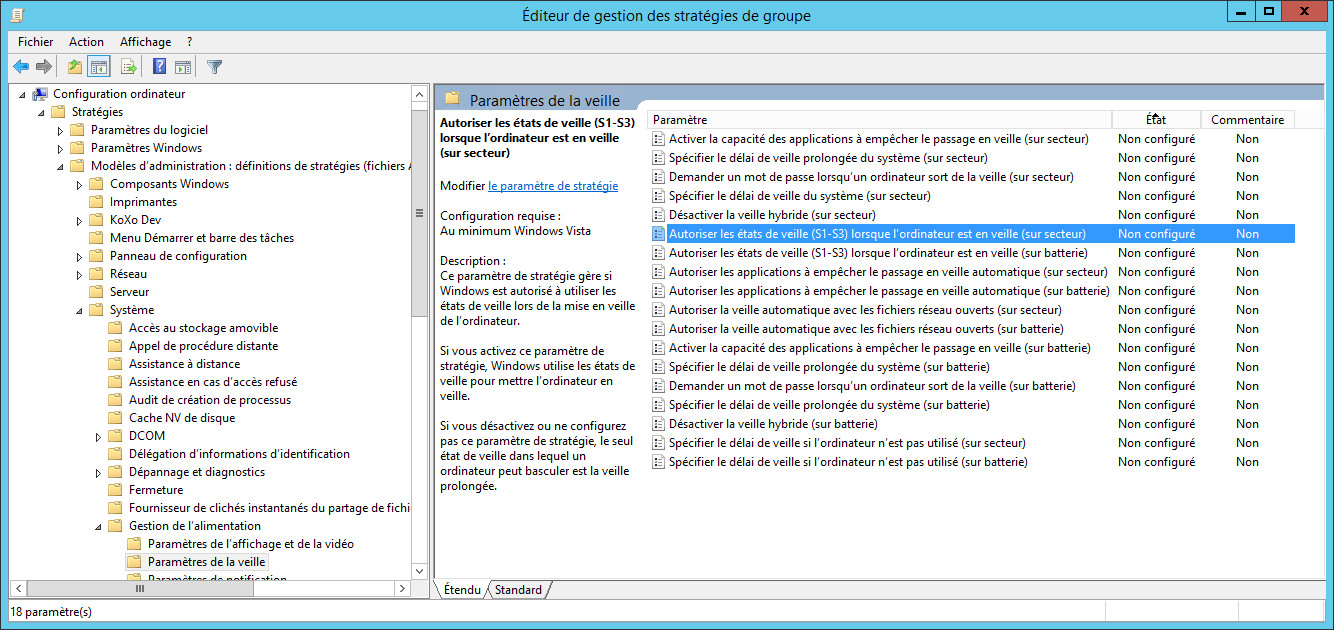Click policy icon for Spécifier le délai de veille du système (sur secteur)
This screenshot has width=1334, height=630.
pos(658,196)
